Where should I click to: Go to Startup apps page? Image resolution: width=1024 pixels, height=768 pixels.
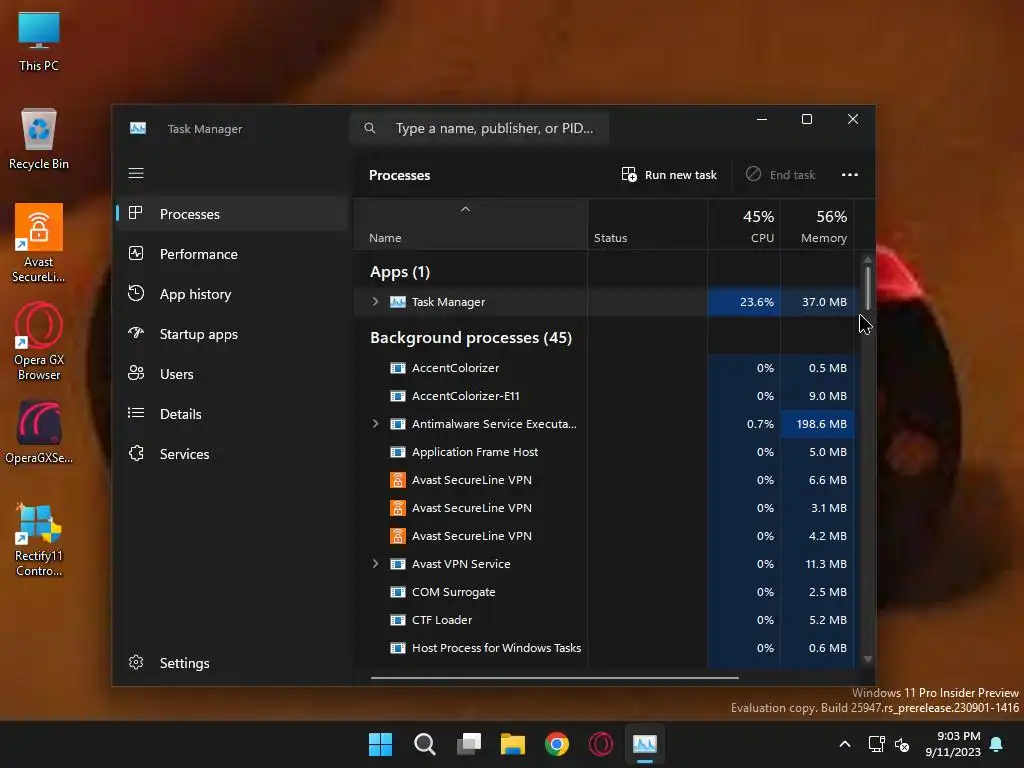[232, 334]
